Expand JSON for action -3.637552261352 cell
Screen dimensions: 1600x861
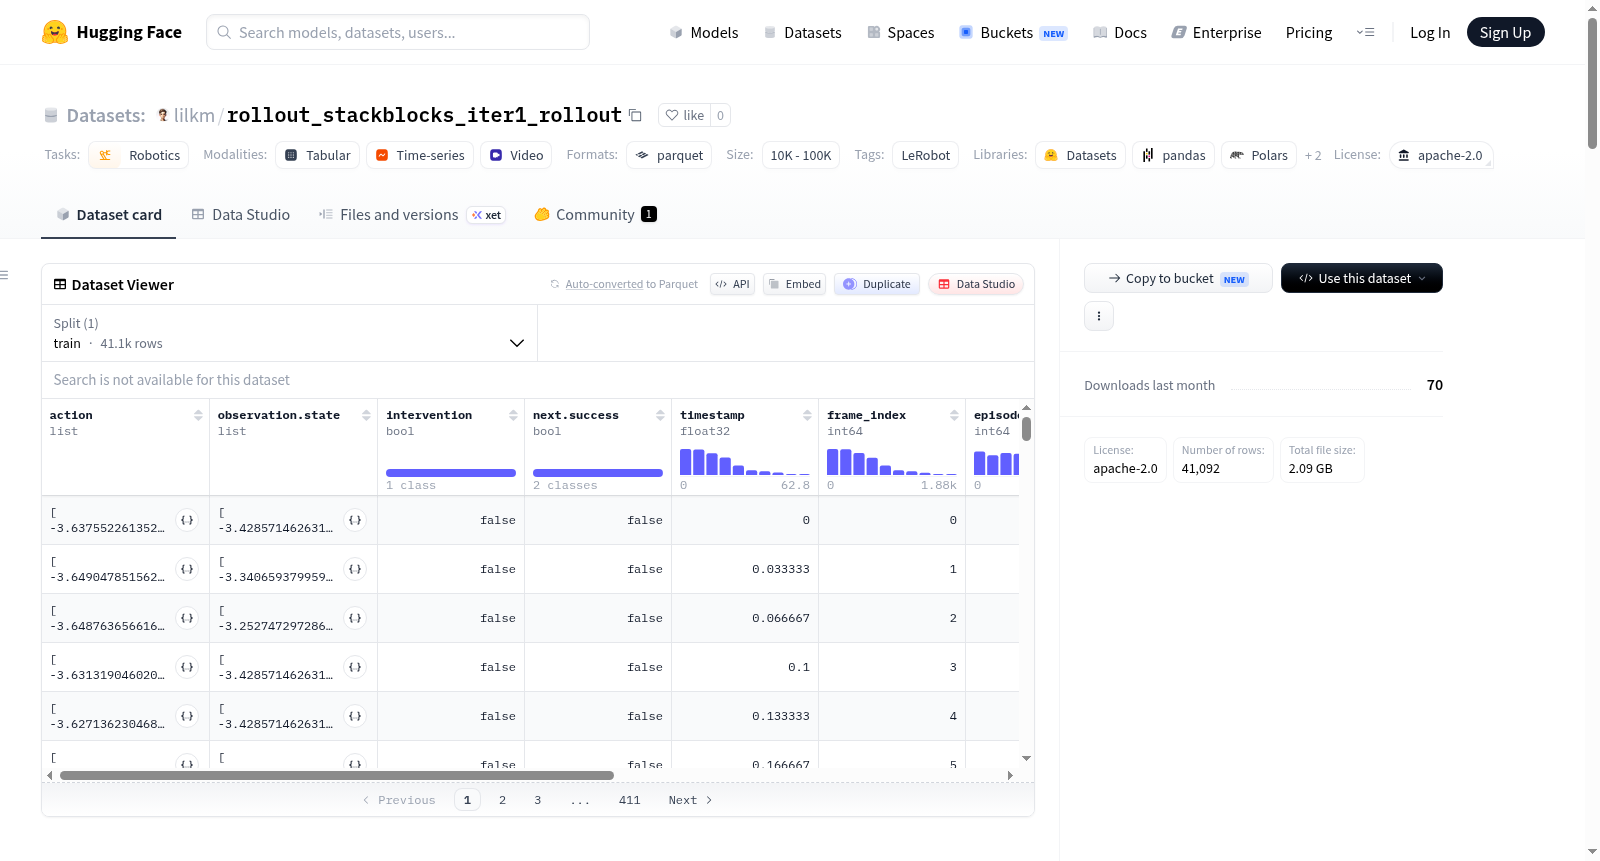tap(187, 520)
